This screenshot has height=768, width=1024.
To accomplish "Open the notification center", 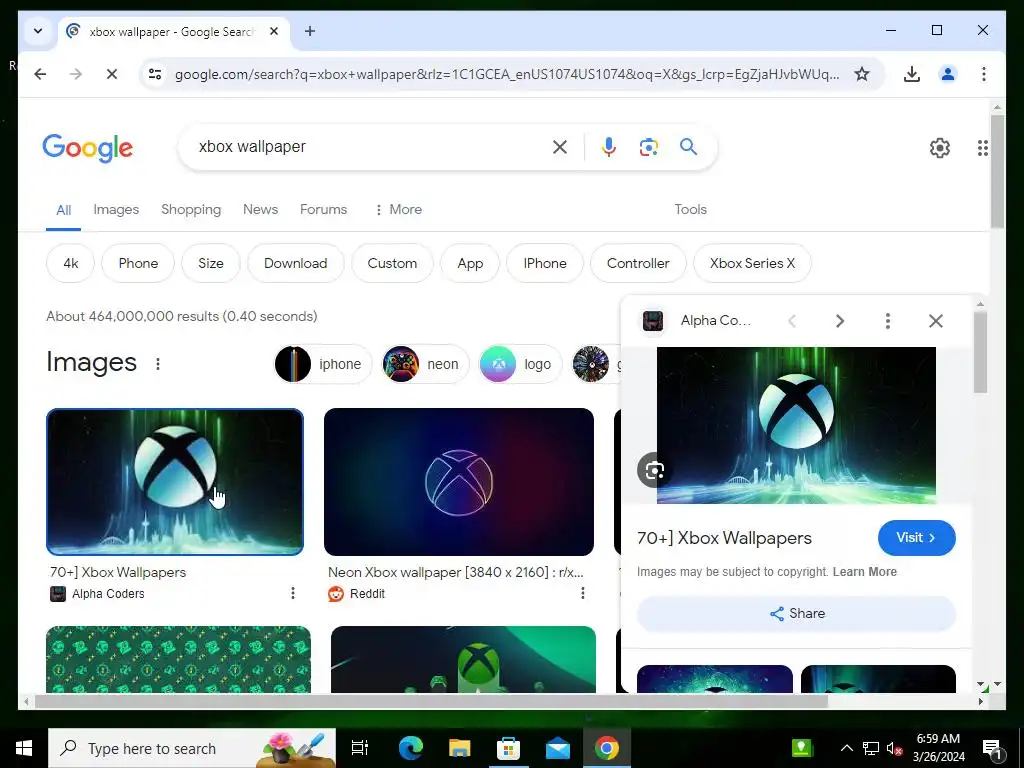I will click(992, 749).
